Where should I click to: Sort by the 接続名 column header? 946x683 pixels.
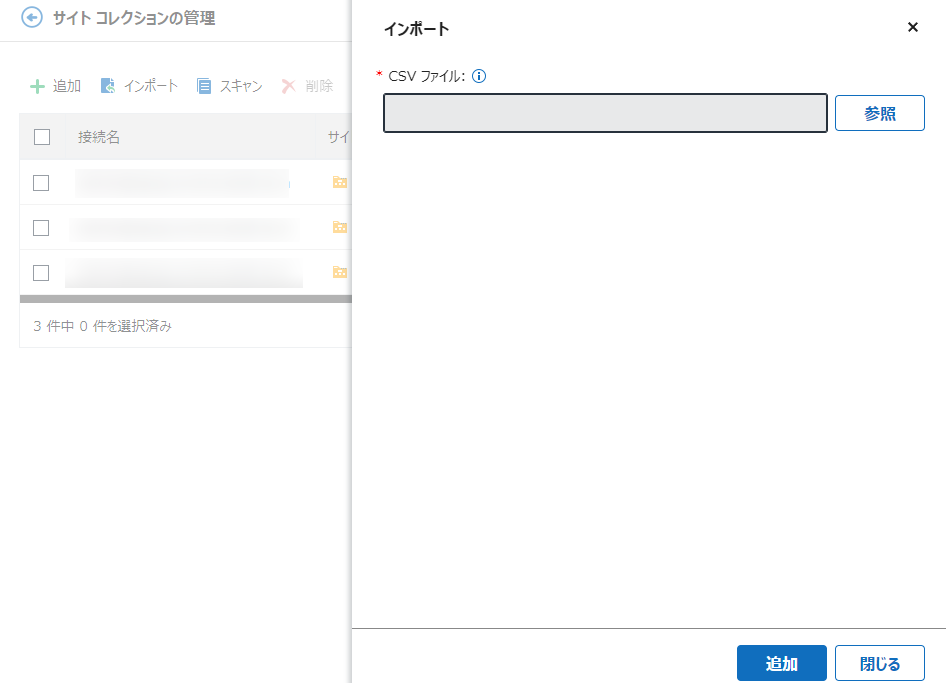click(99, 137)
